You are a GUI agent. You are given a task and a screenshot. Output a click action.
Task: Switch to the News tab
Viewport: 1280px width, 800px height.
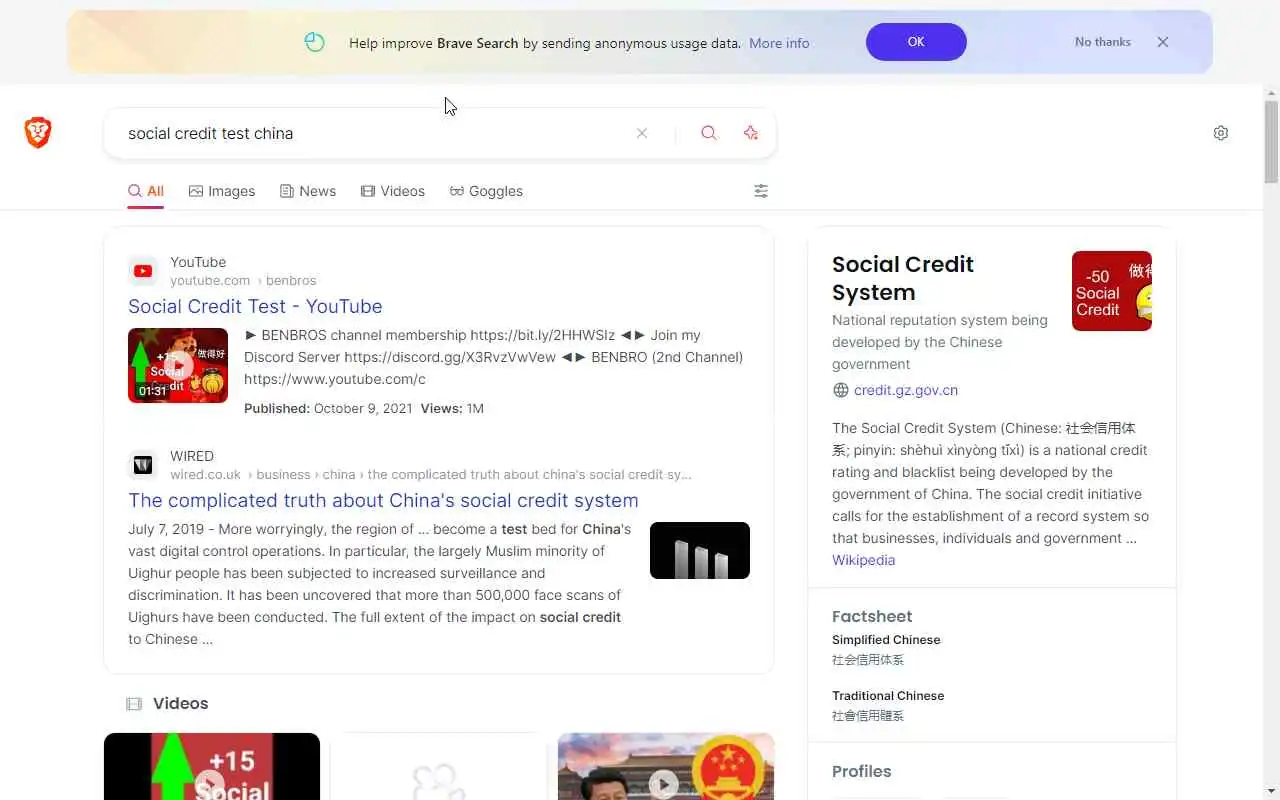(x=308, y=191)
